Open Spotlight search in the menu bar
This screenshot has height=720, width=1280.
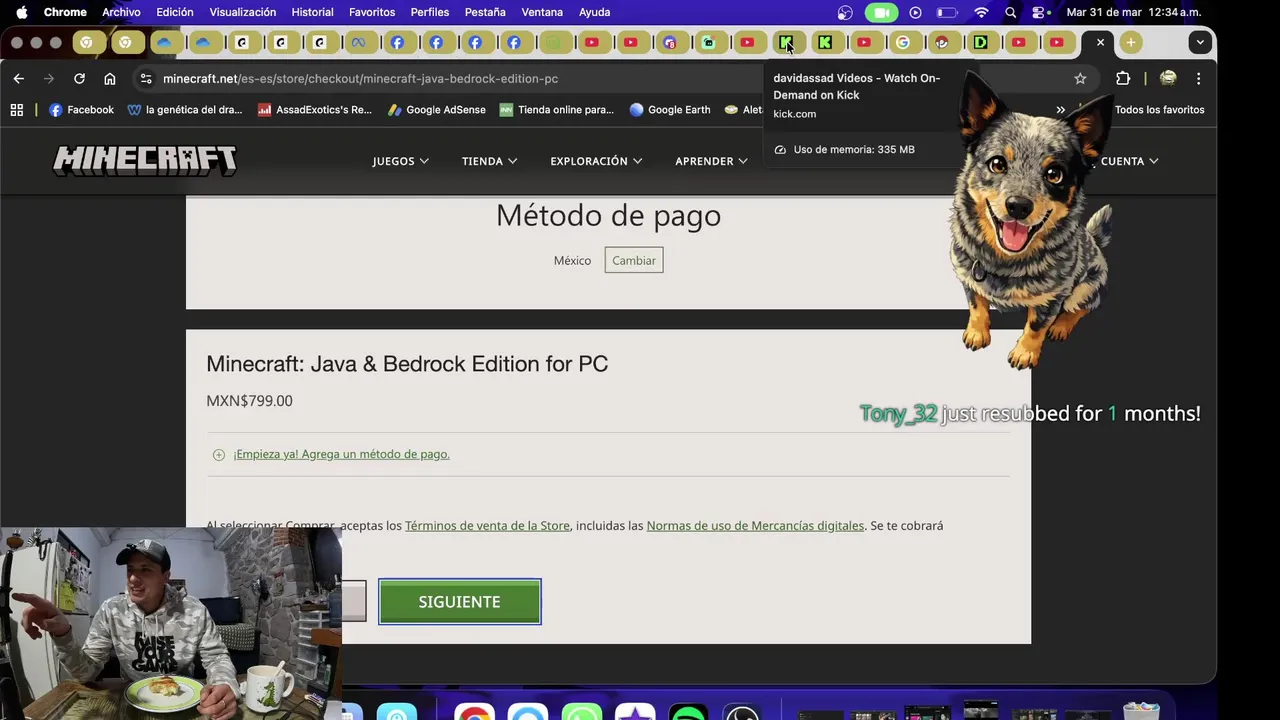(1011, 12)
